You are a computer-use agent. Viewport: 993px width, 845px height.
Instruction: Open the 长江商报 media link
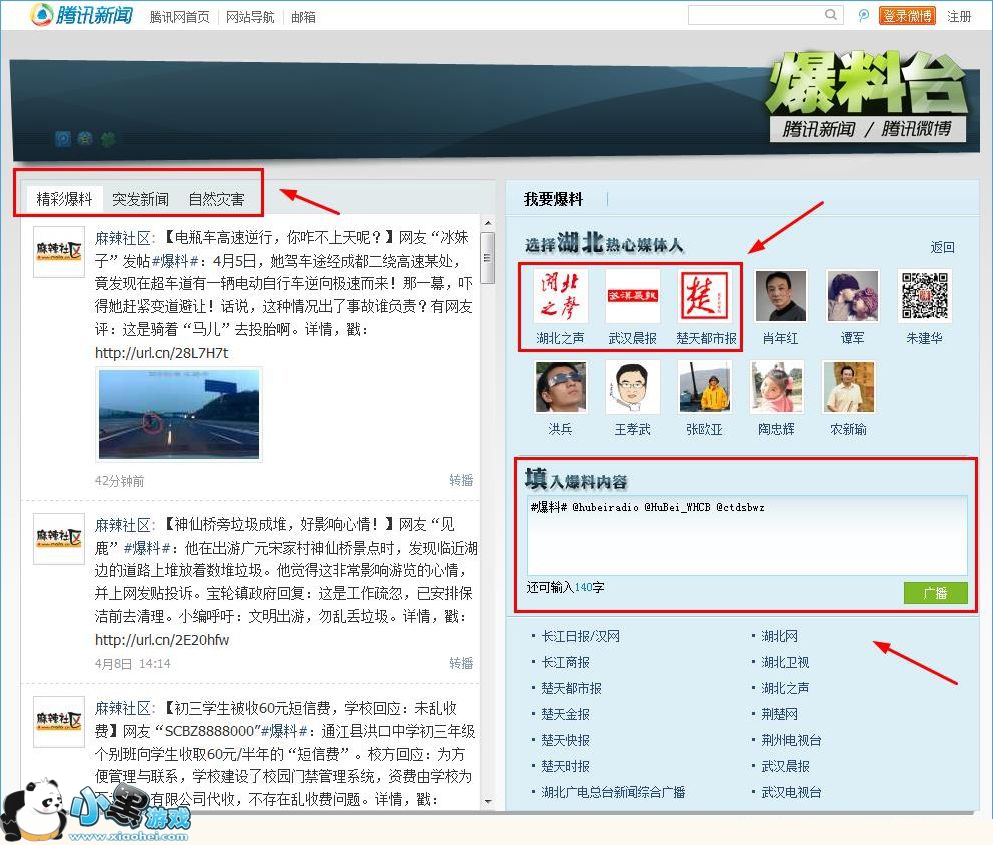coord(566,662)
